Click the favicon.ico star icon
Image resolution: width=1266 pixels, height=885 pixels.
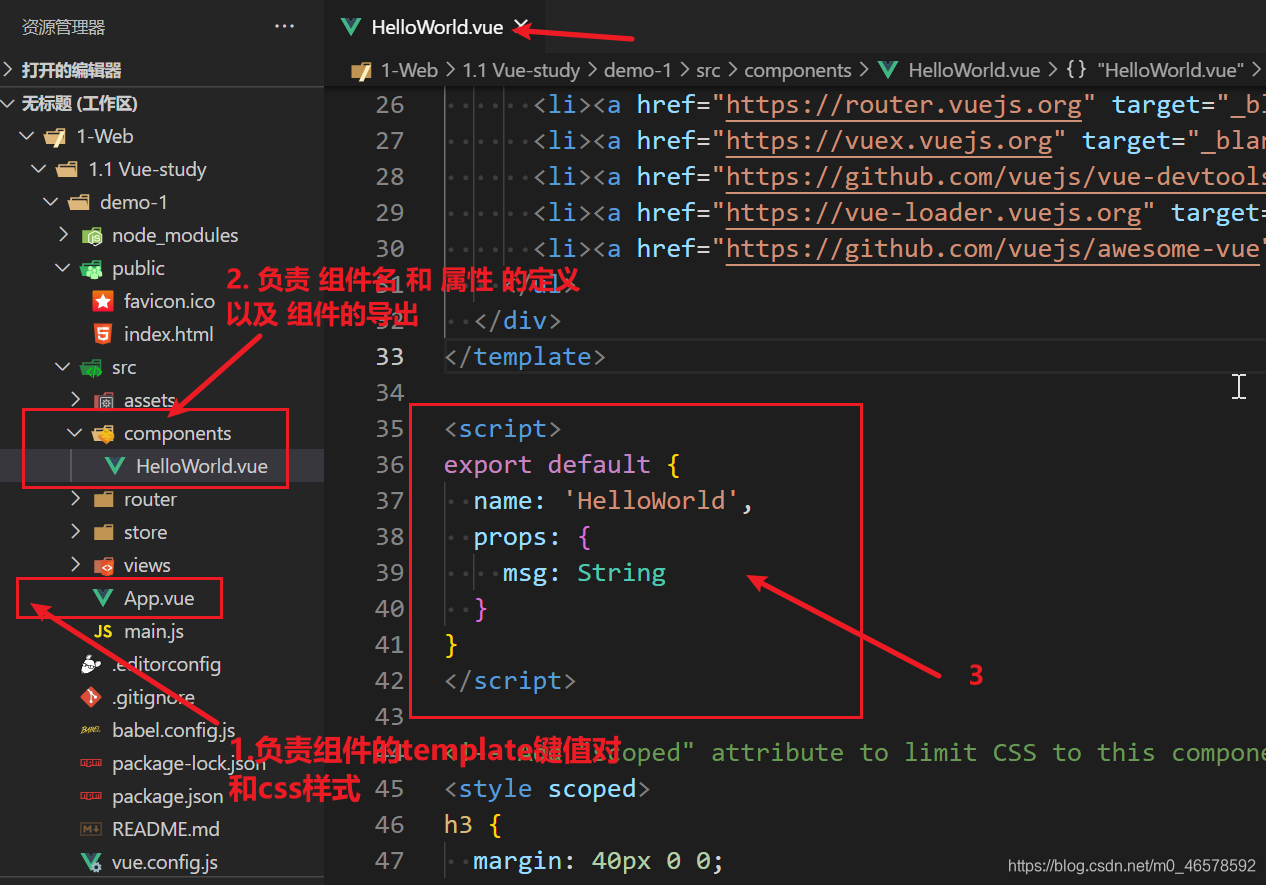(x=103, y=301)
